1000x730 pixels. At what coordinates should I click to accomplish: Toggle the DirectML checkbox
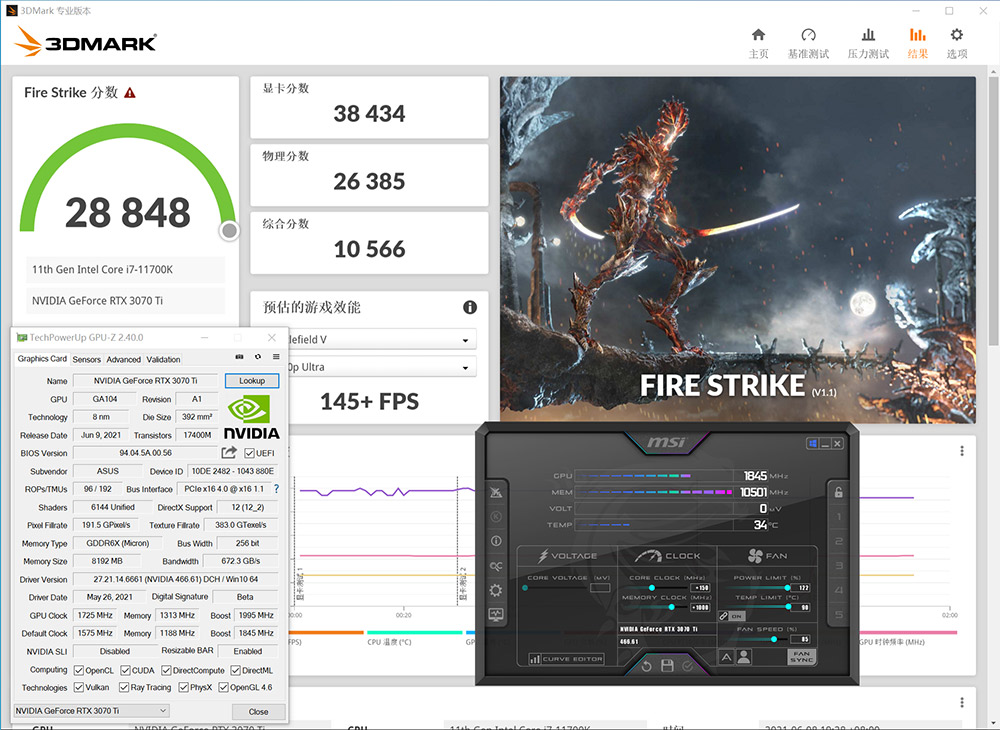(235, 670)
